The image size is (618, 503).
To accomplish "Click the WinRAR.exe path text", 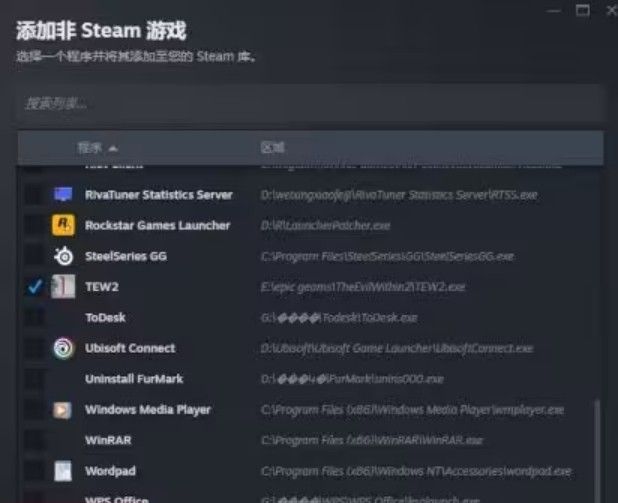I will (372, 440).
